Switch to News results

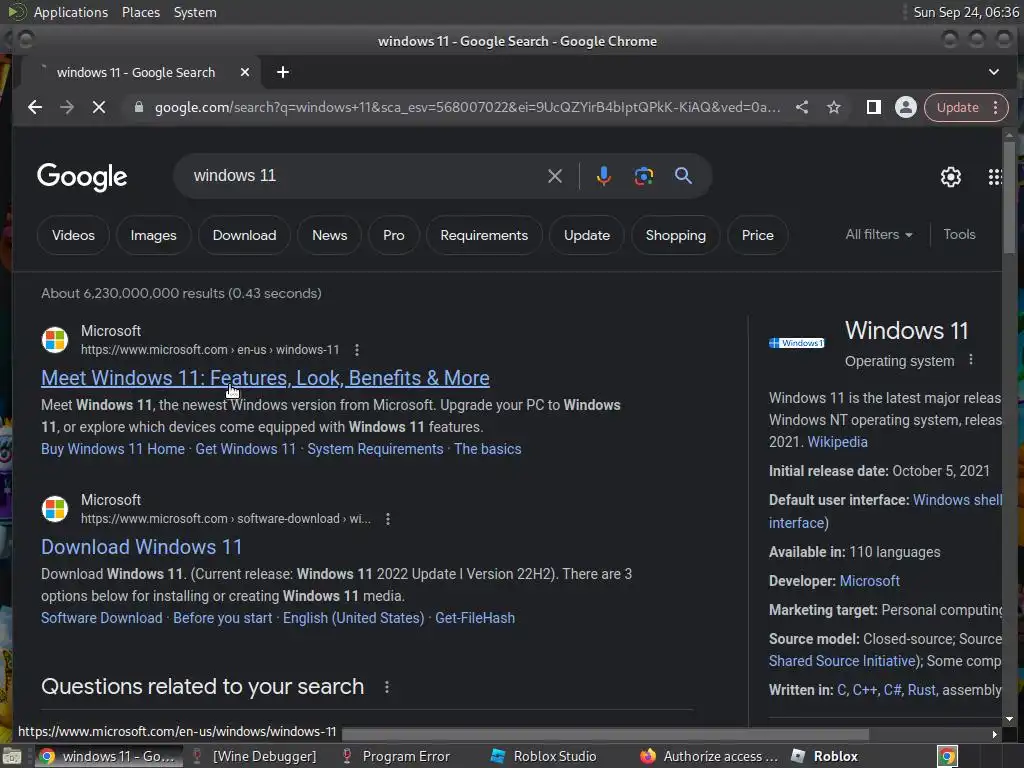329,235
